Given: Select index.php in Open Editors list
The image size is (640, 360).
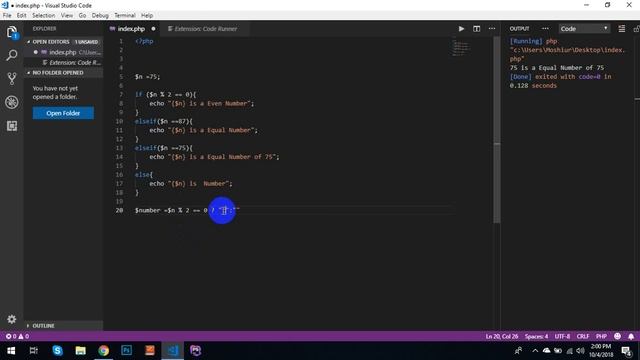Looking at the screenshot, I should 63,52.
